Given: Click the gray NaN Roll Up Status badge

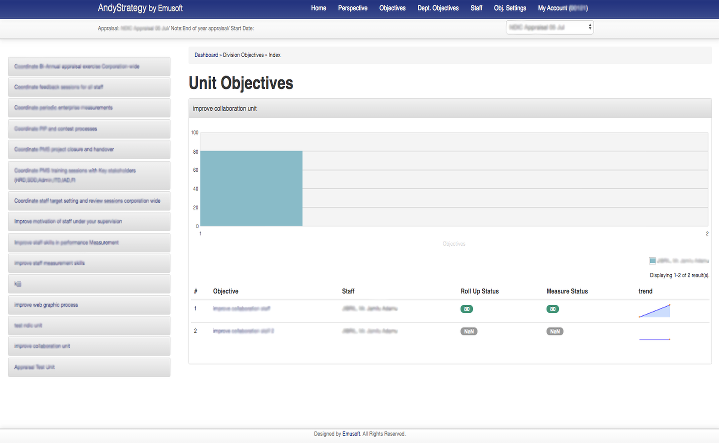Looking at the screenshot, I should pyautogui.click(x=469, y=331).
